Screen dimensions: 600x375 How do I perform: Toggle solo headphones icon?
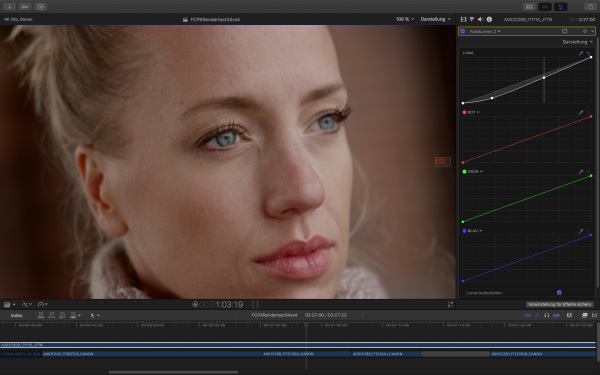(546, 315)
